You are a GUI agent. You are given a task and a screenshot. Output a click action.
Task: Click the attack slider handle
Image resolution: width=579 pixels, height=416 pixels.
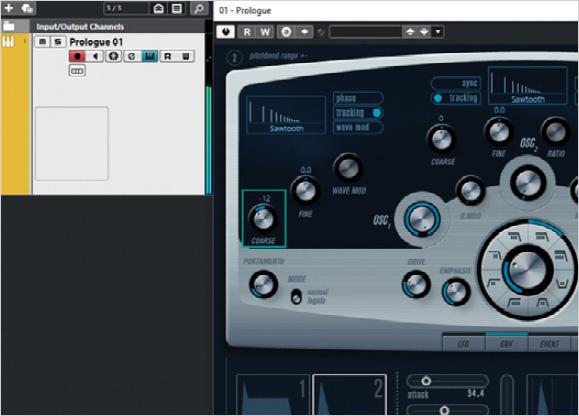pos(426,381)
